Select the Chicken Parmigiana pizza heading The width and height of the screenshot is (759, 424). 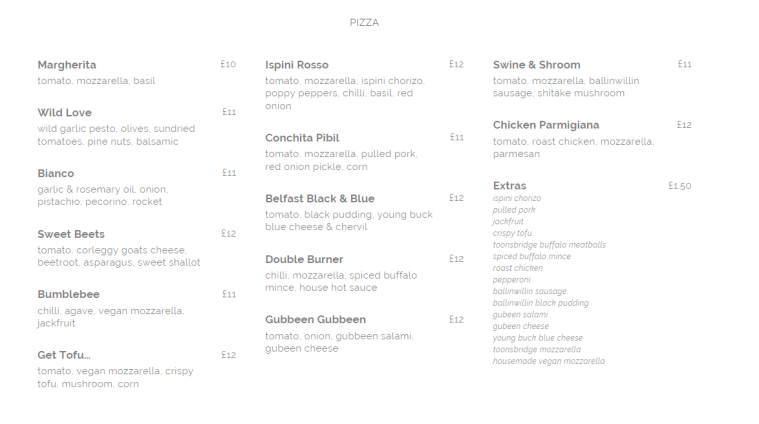(546, 126)
